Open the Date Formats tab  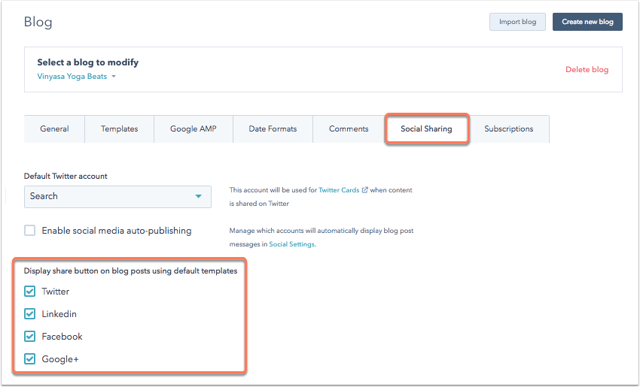coord(273,129)
